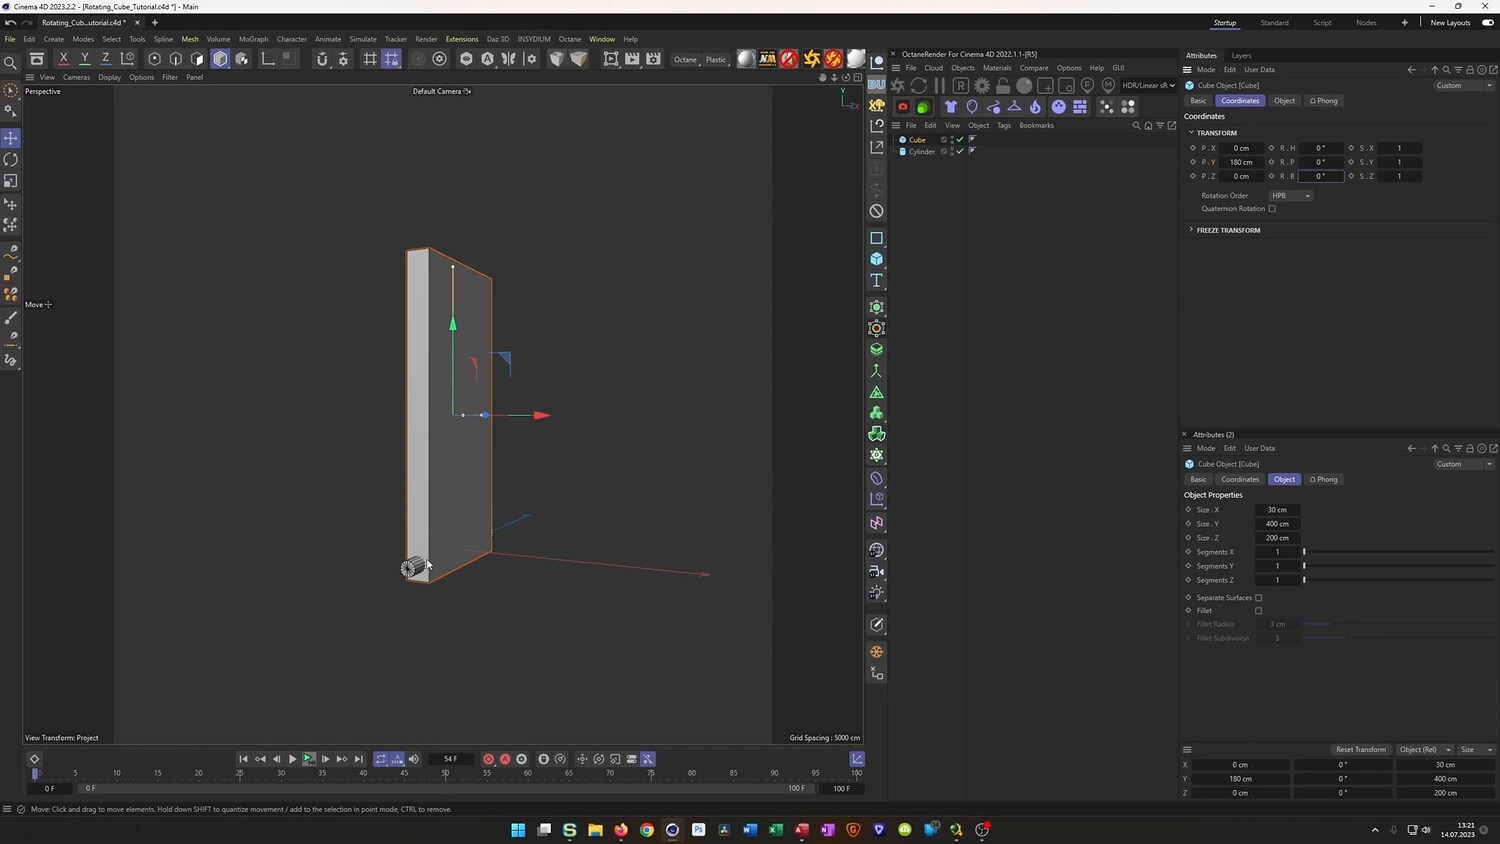Viewport: 1500px width, 844px height.
Task: Open Windows Start menu on taskbar
Action: click(x=518, y=830)
